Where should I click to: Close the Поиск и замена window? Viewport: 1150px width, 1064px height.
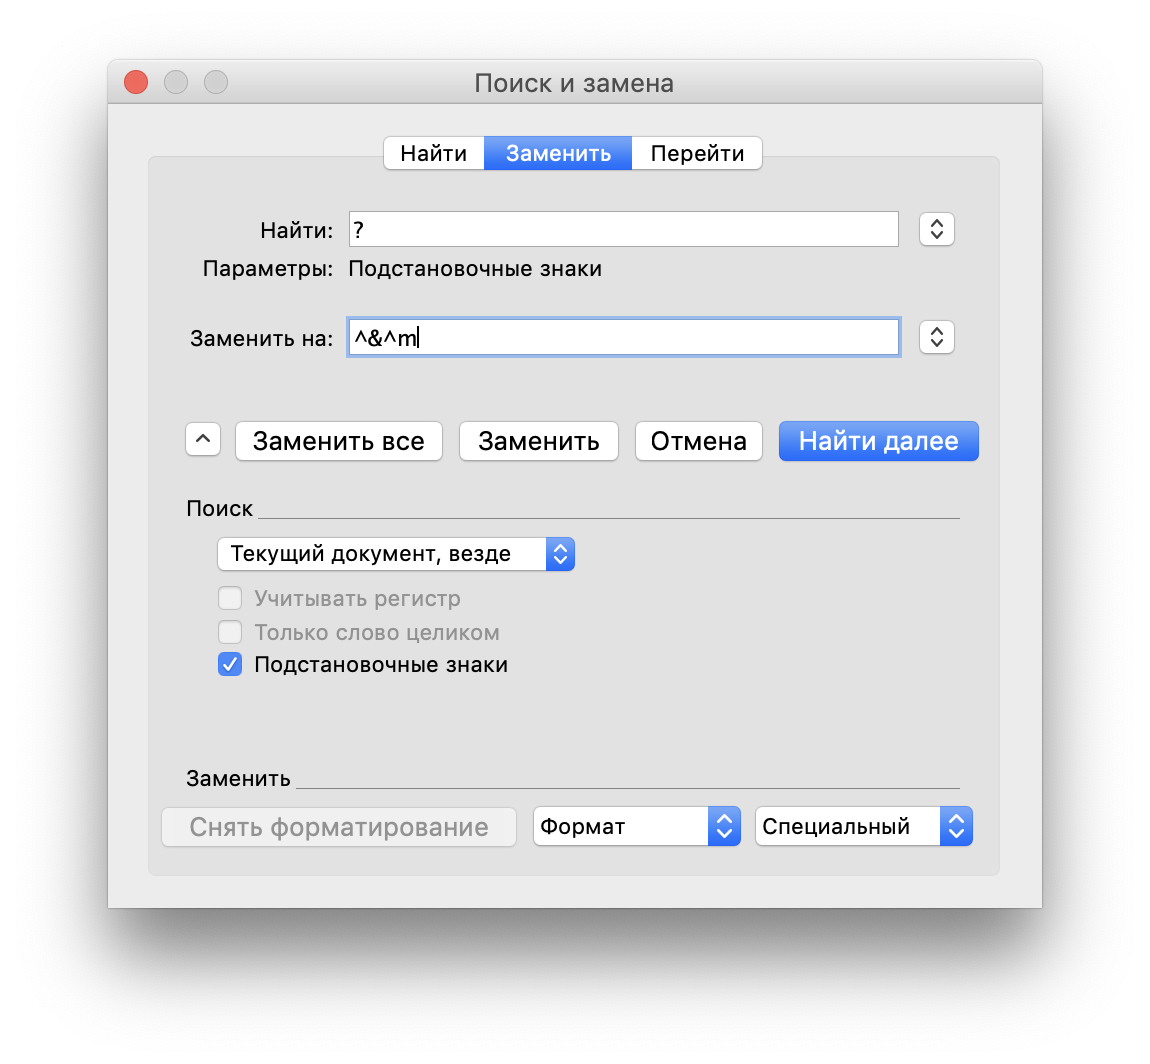point(136,82)
